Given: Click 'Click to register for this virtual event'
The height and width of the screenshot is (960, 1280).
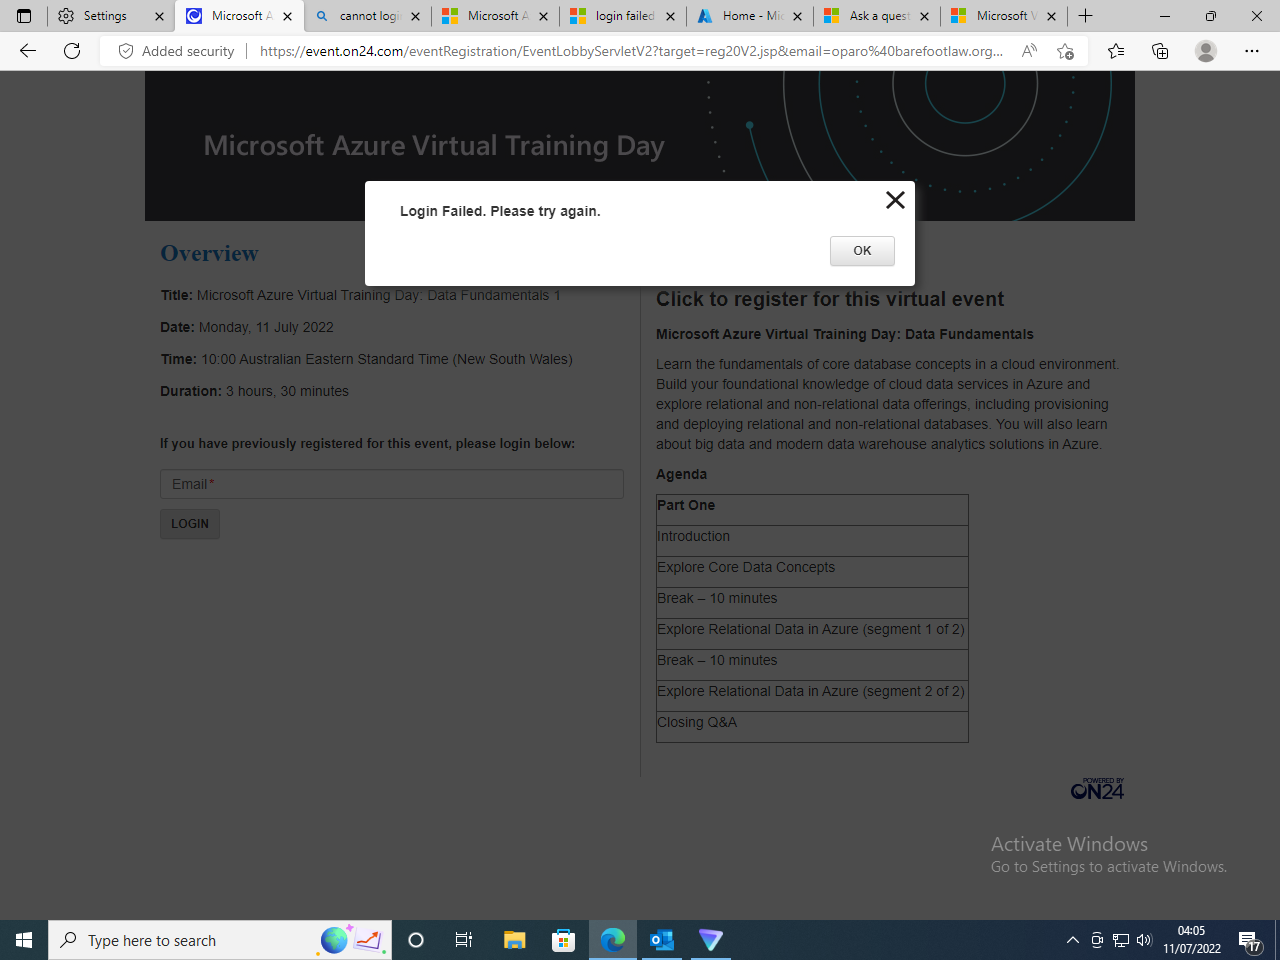Looking at the screenshot, I should pos(830,299).
